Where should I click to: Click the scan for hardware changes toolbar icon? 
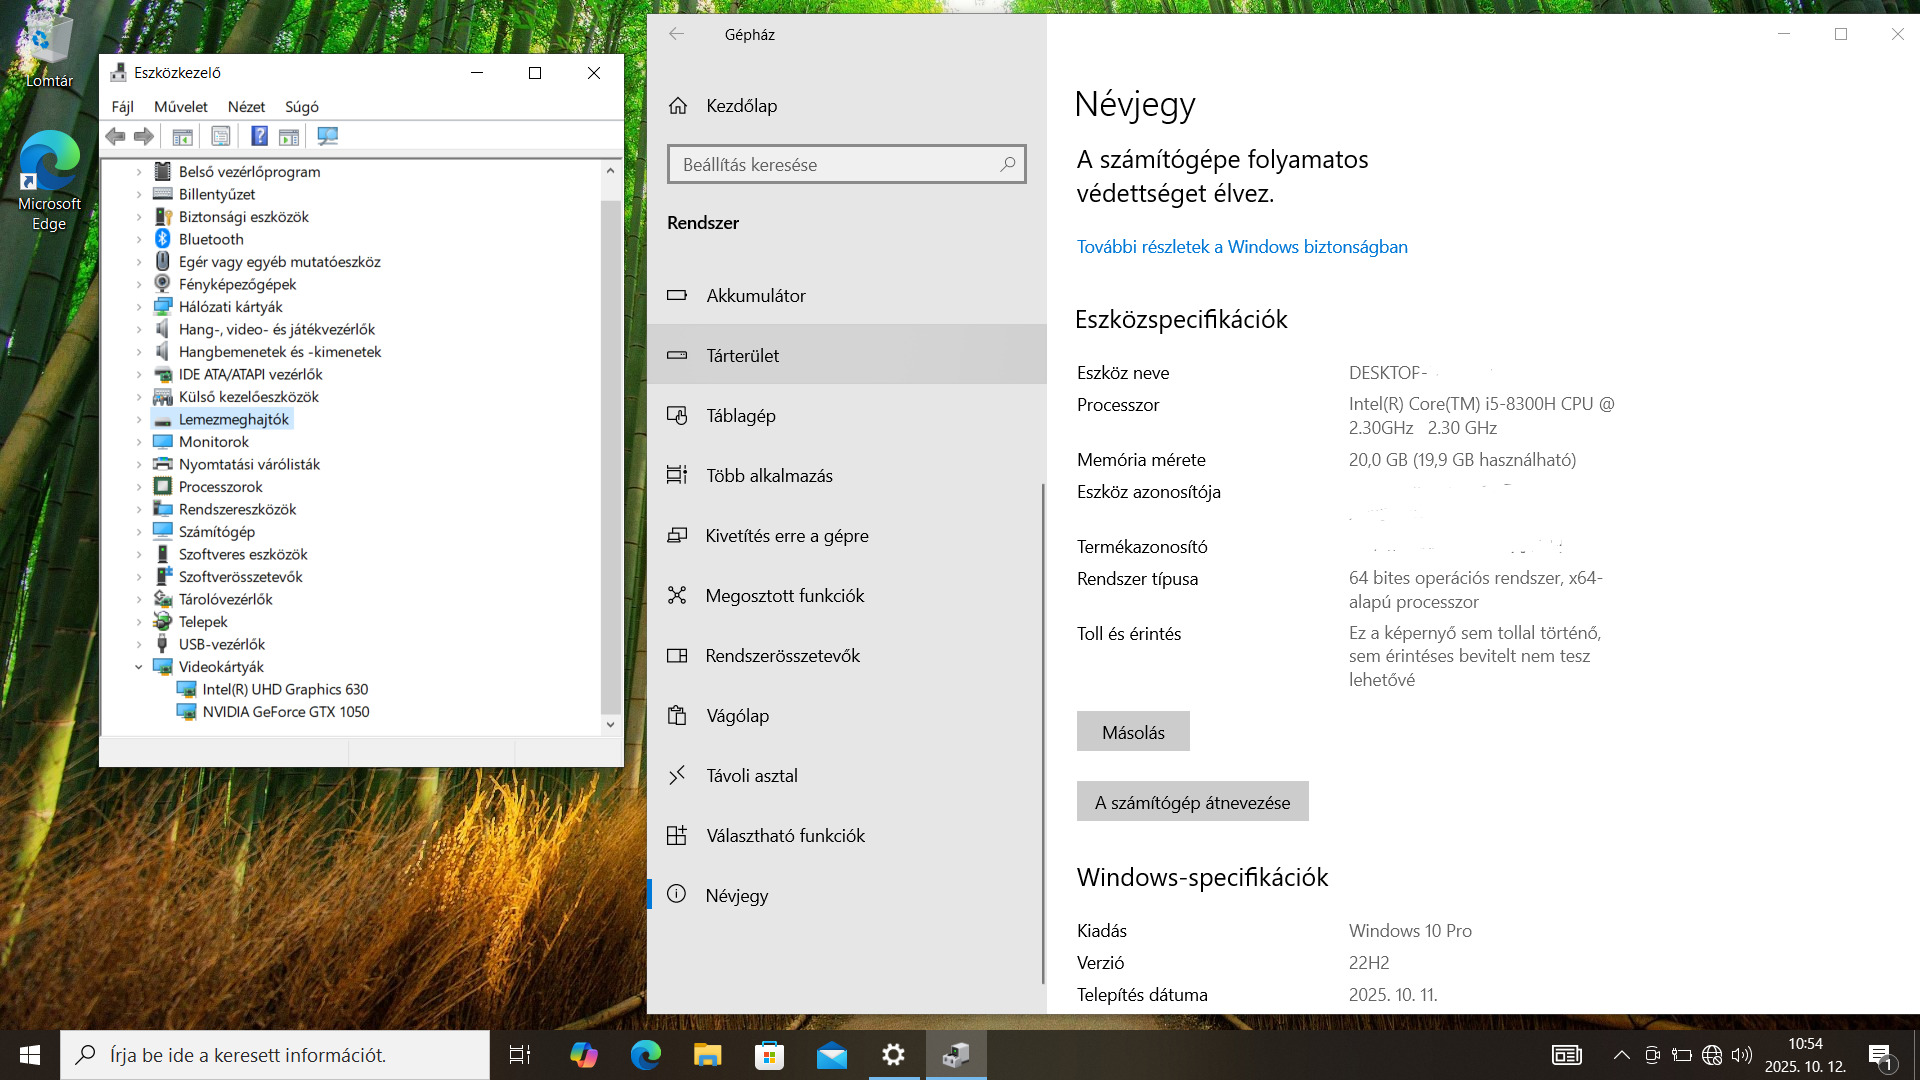[x=327, y=136]
